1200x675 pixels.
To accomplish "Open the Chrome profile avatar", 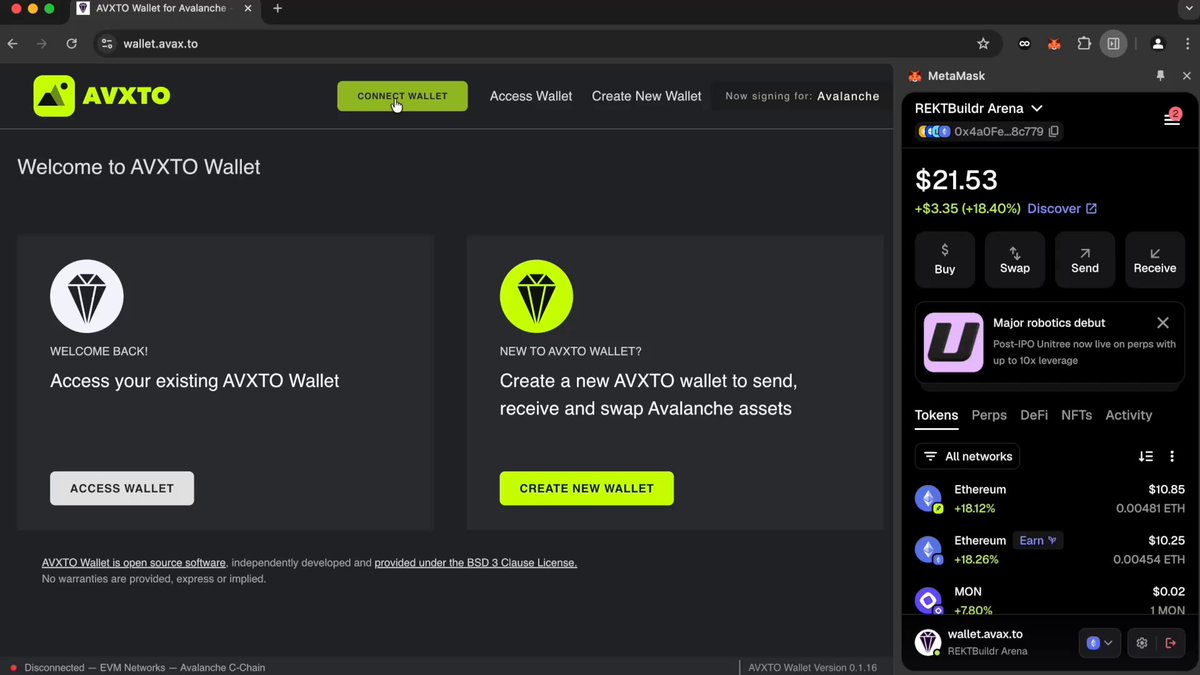I will coord(1158,44).
